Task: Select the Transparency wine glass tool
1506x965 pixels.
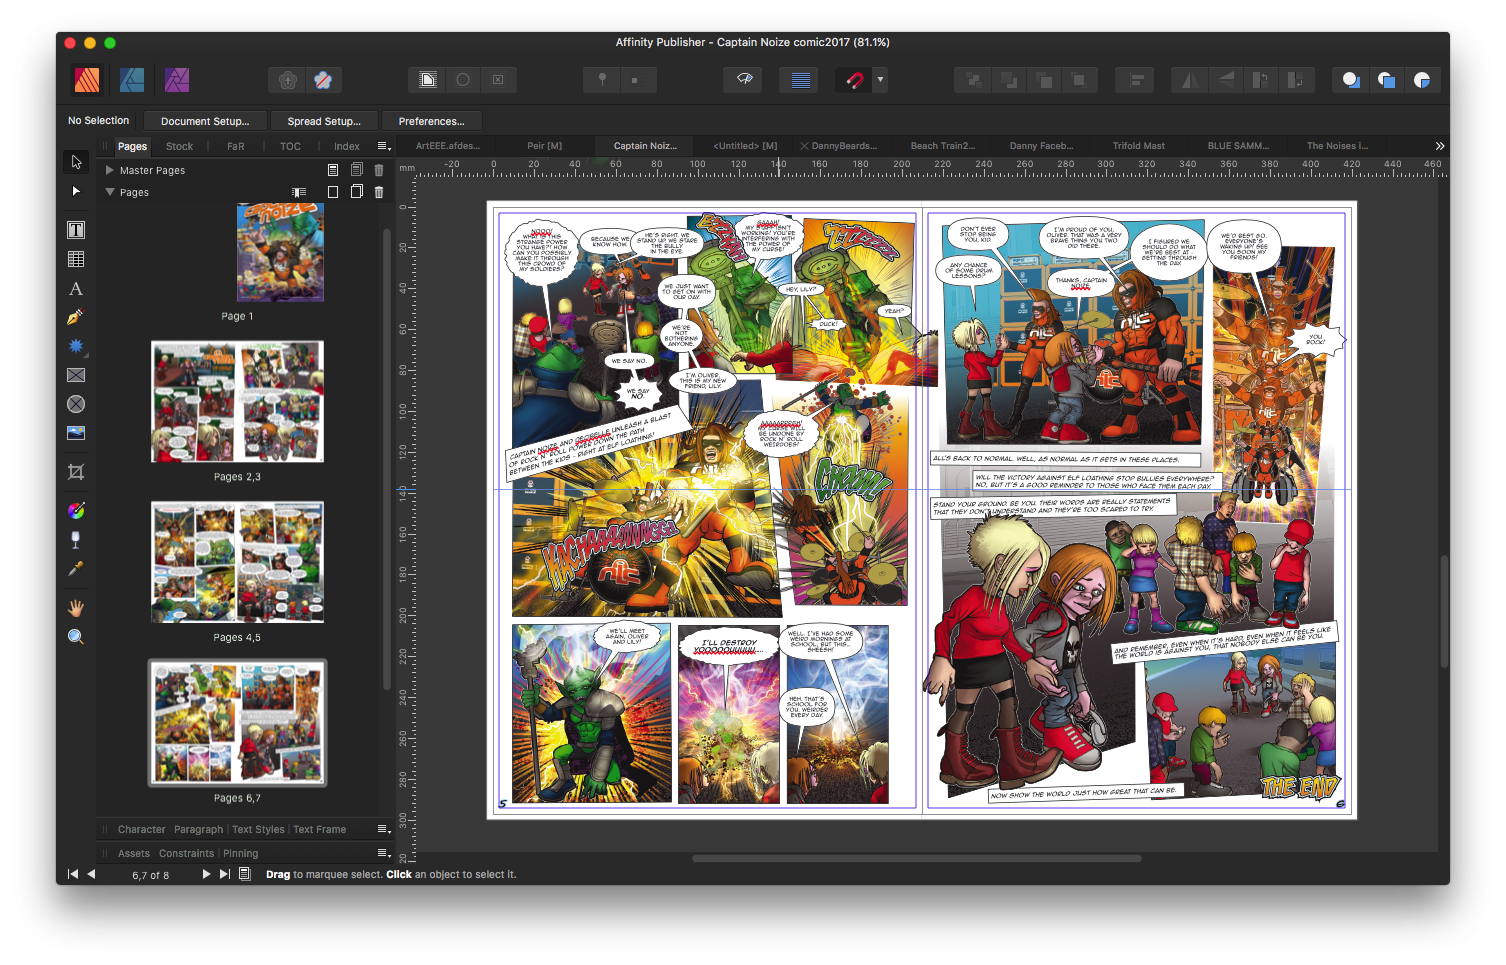Action: (x=76, y=540)
